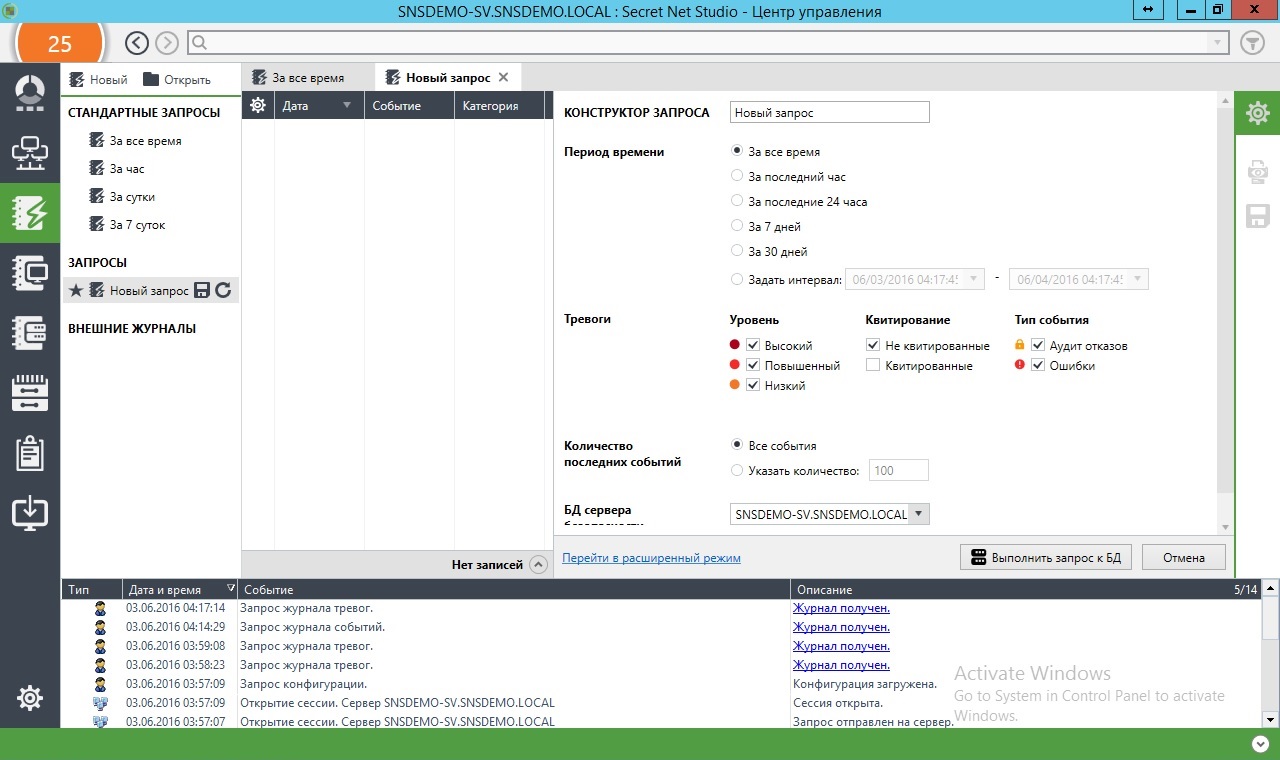1280x760 pixels.
Task: Click the save disk icon in the right panel
Action: [x=1257, y=216]
